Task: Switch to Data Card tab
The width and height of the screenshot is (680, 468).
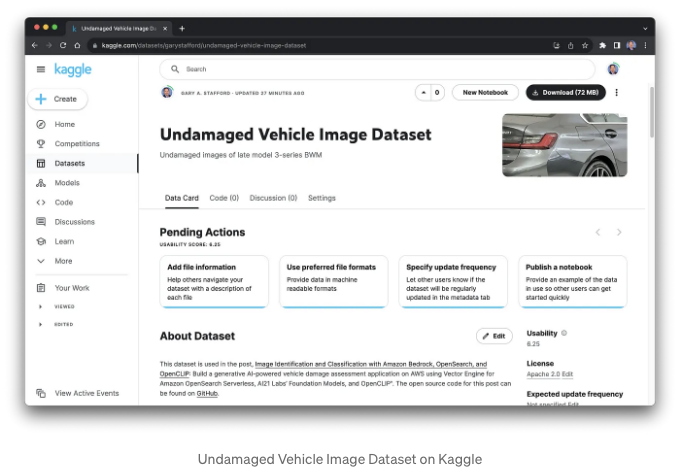Action: pyautogui.click(x=181, y=198)
